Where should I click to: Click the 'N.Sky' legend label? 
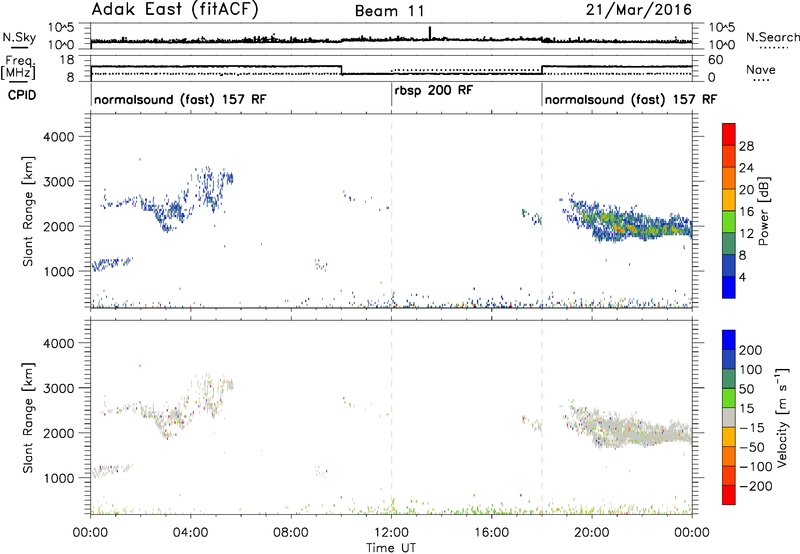(19, 37)
